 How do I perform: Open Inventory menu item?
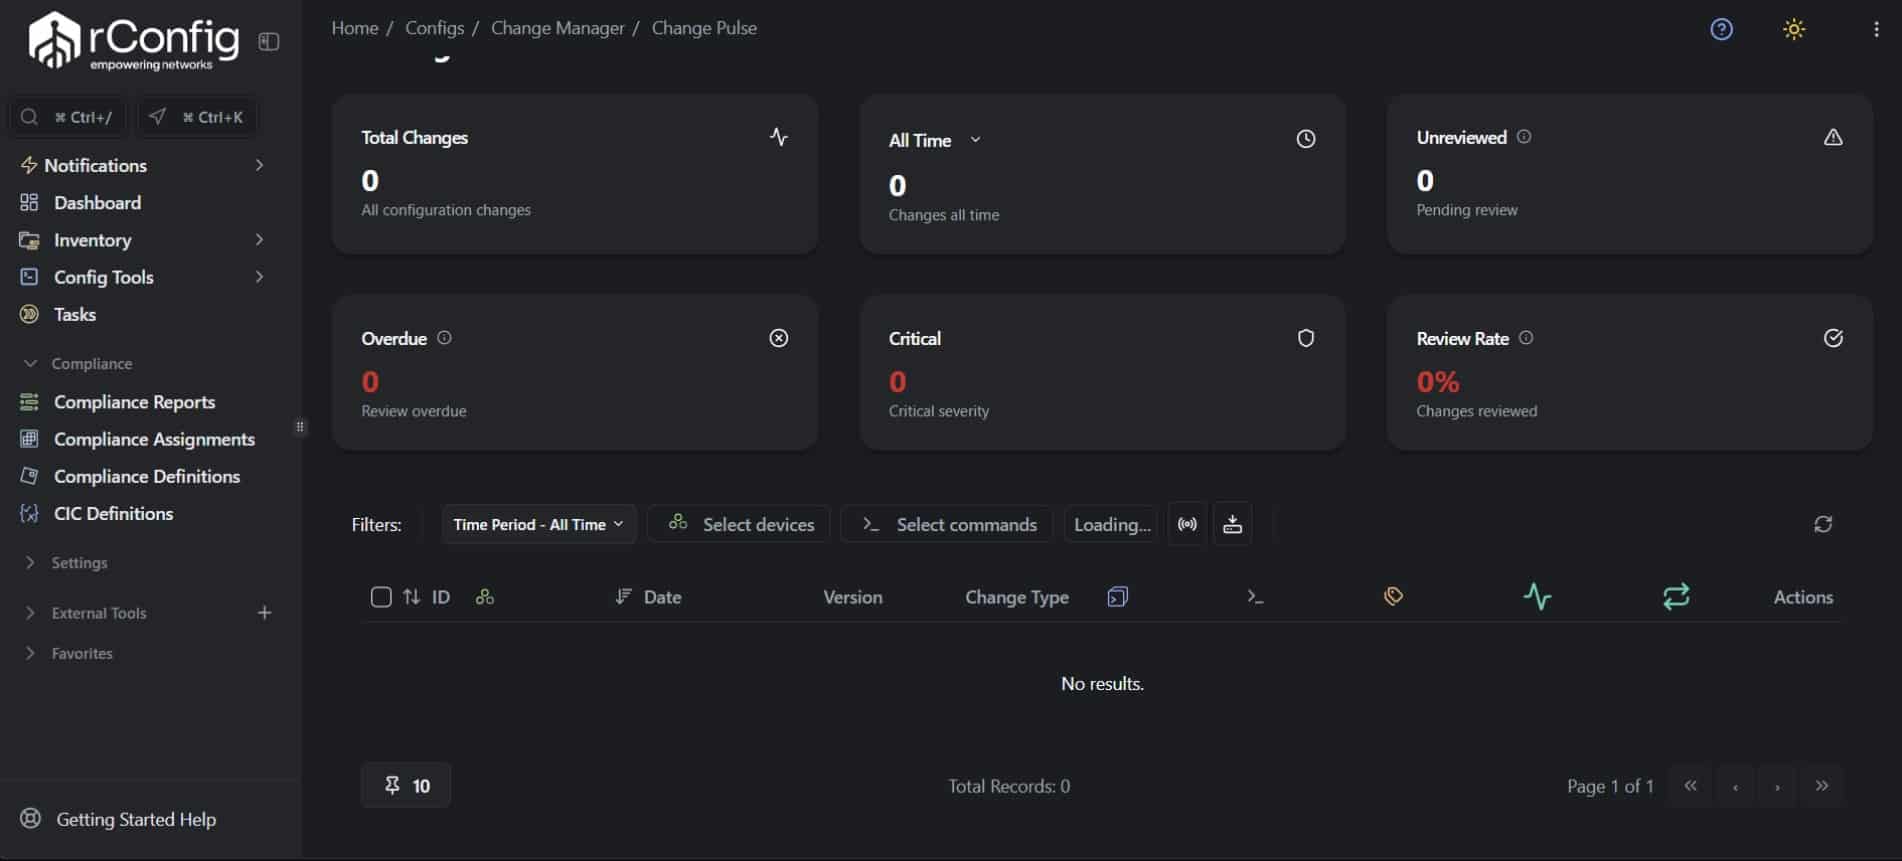pyautogui.click(x=92, y=240)
